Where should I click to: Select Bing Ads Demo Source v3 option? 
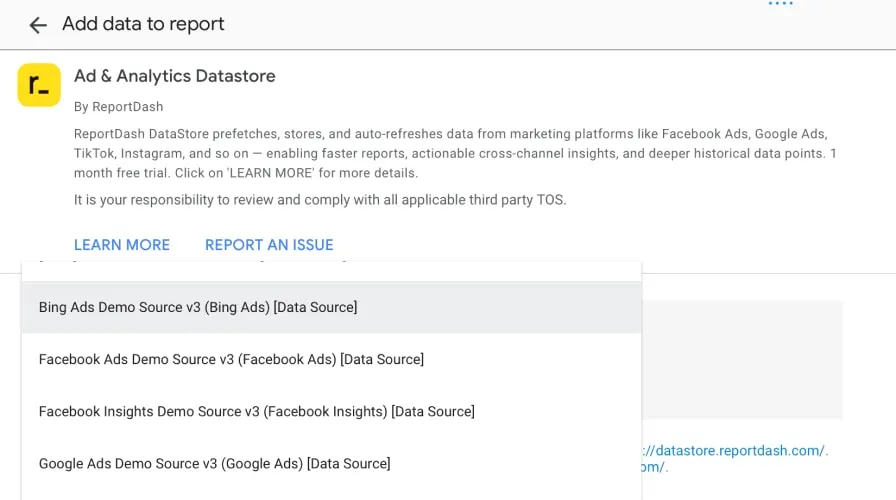coord(331,307)
